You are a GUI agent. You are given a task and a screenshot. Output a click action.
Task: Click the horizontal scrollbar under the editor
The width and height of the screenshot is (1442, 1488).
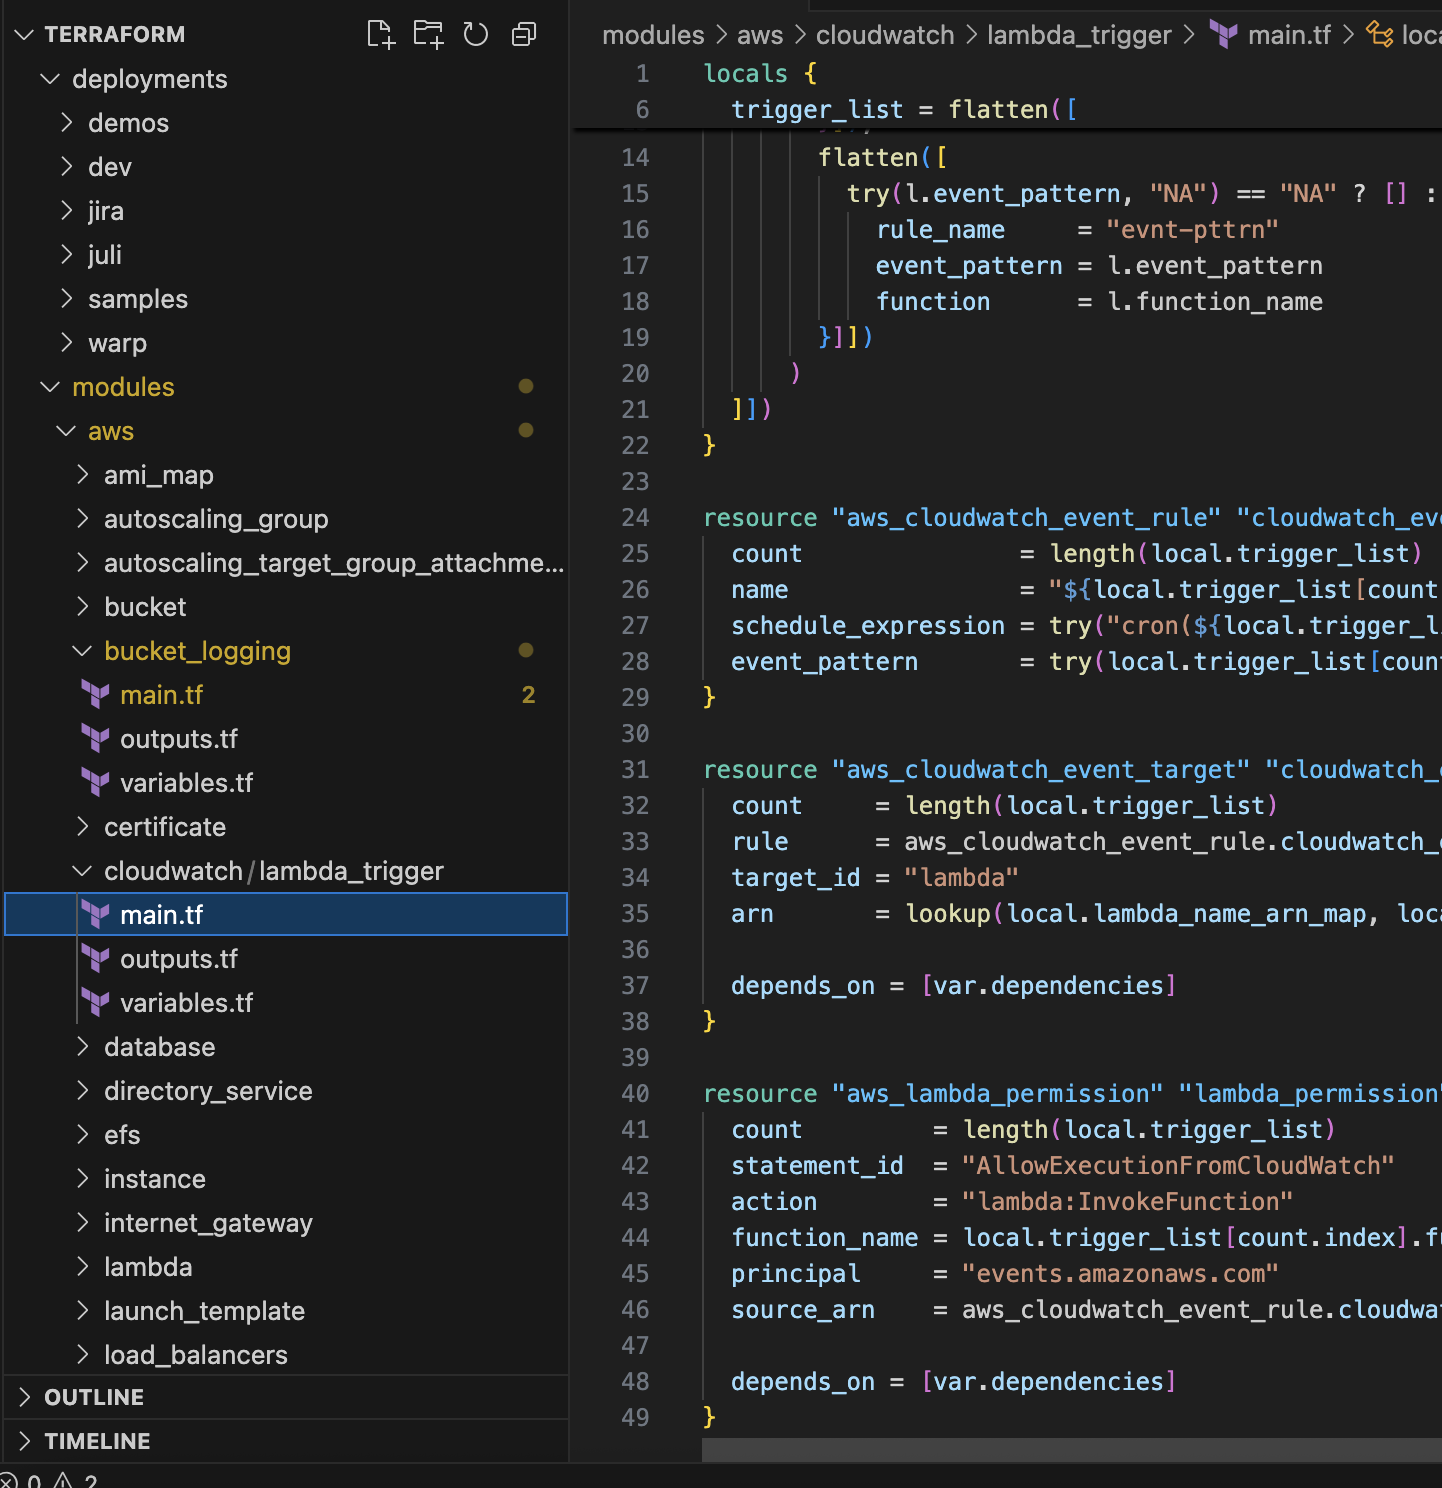click(x=1072, y=1450)
